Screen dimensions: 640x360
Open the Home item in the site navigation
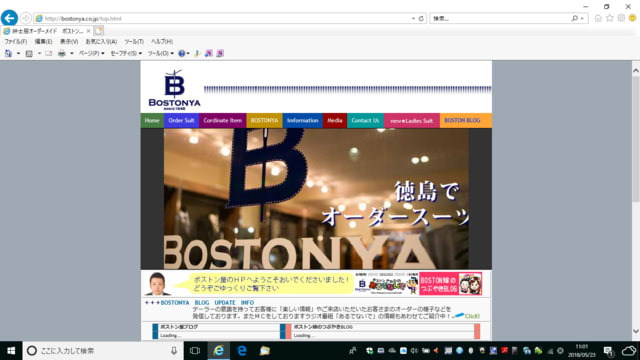[152, 120]
